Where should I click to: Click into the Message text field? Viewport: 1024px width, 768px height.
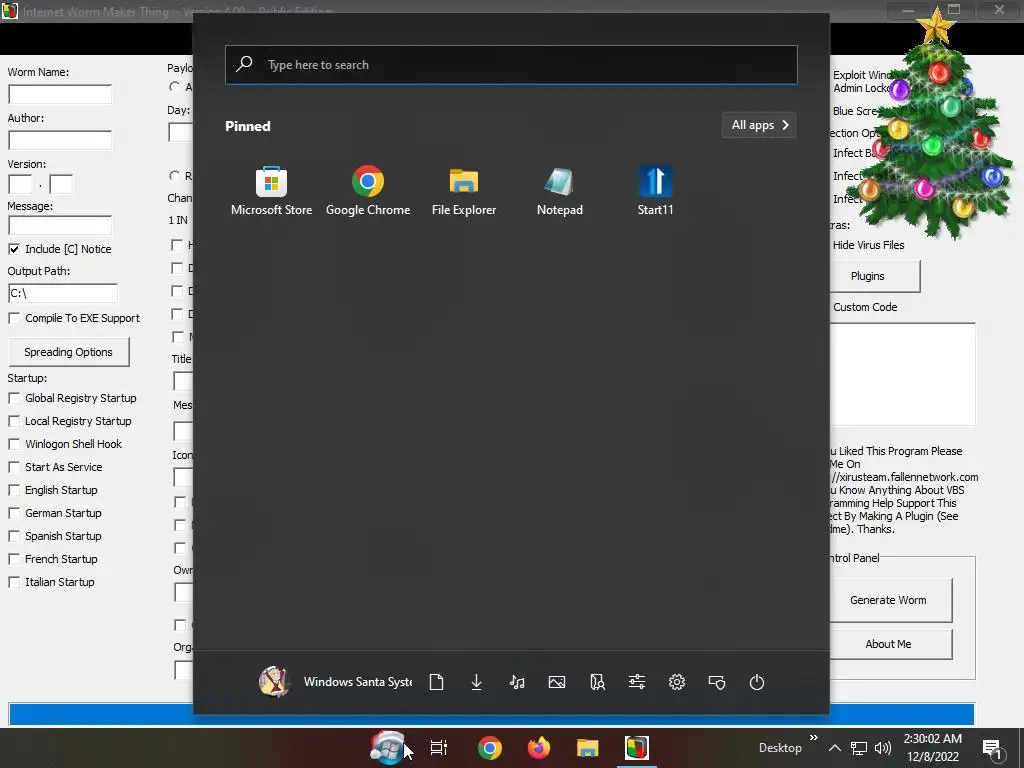[60, 225]
